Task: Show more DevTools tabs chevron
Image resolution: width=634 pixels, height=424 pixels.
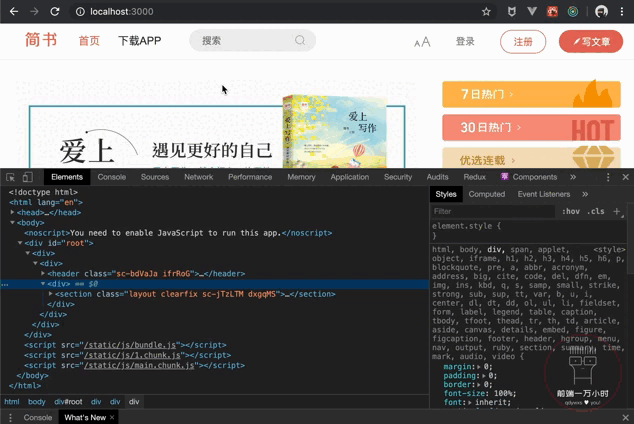Action: tap(573, 177)
